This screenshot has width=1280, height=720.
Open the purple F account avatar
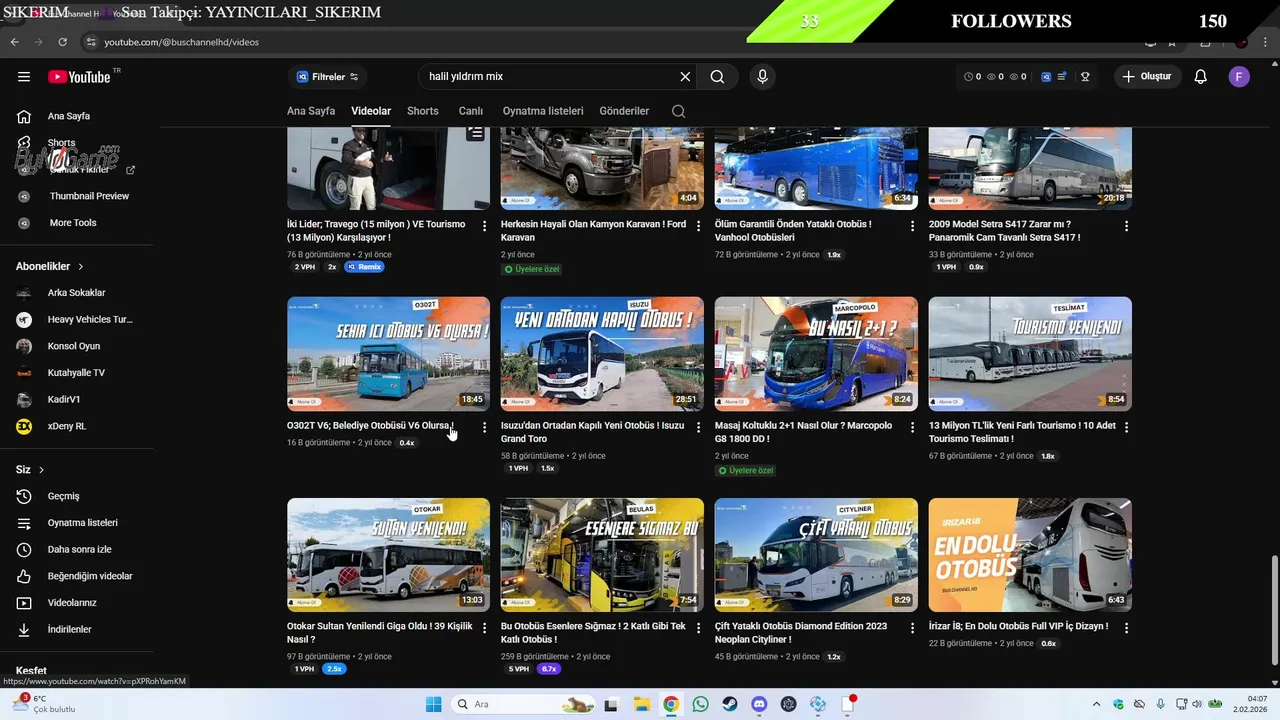pos(1239,76)
